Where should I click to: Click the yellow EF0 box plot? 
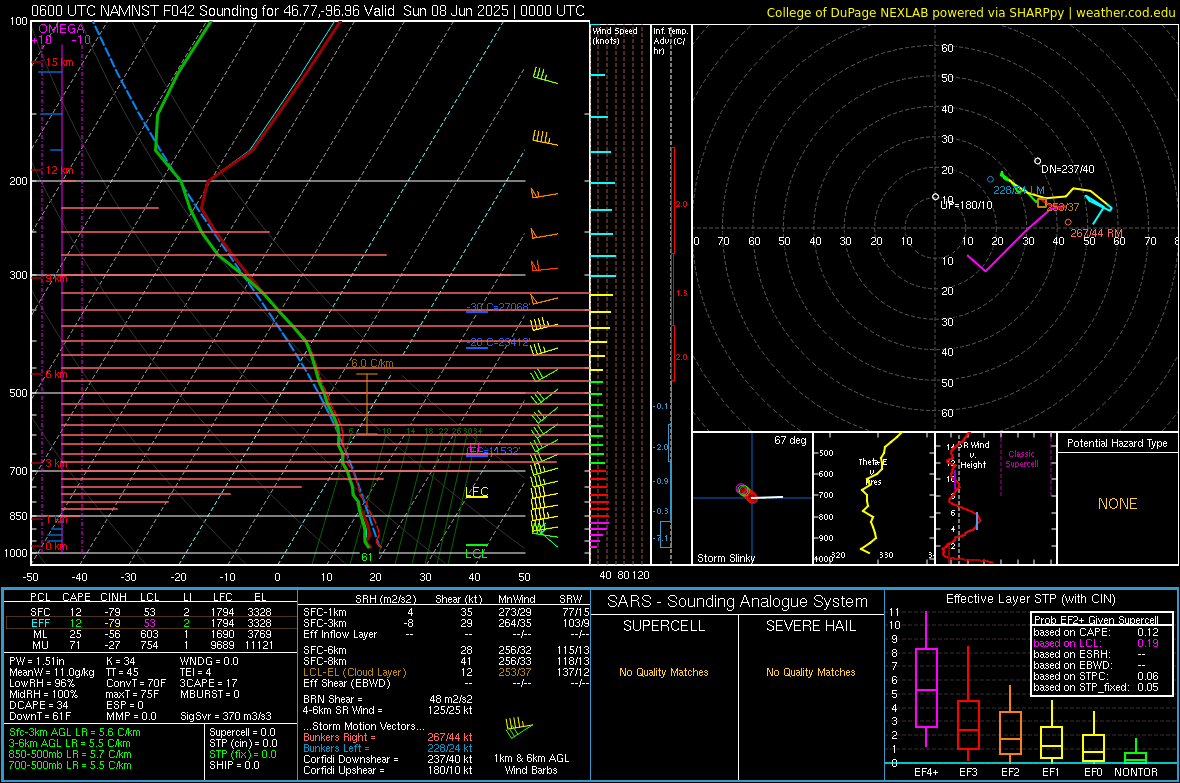click(x=1093, y=738)
